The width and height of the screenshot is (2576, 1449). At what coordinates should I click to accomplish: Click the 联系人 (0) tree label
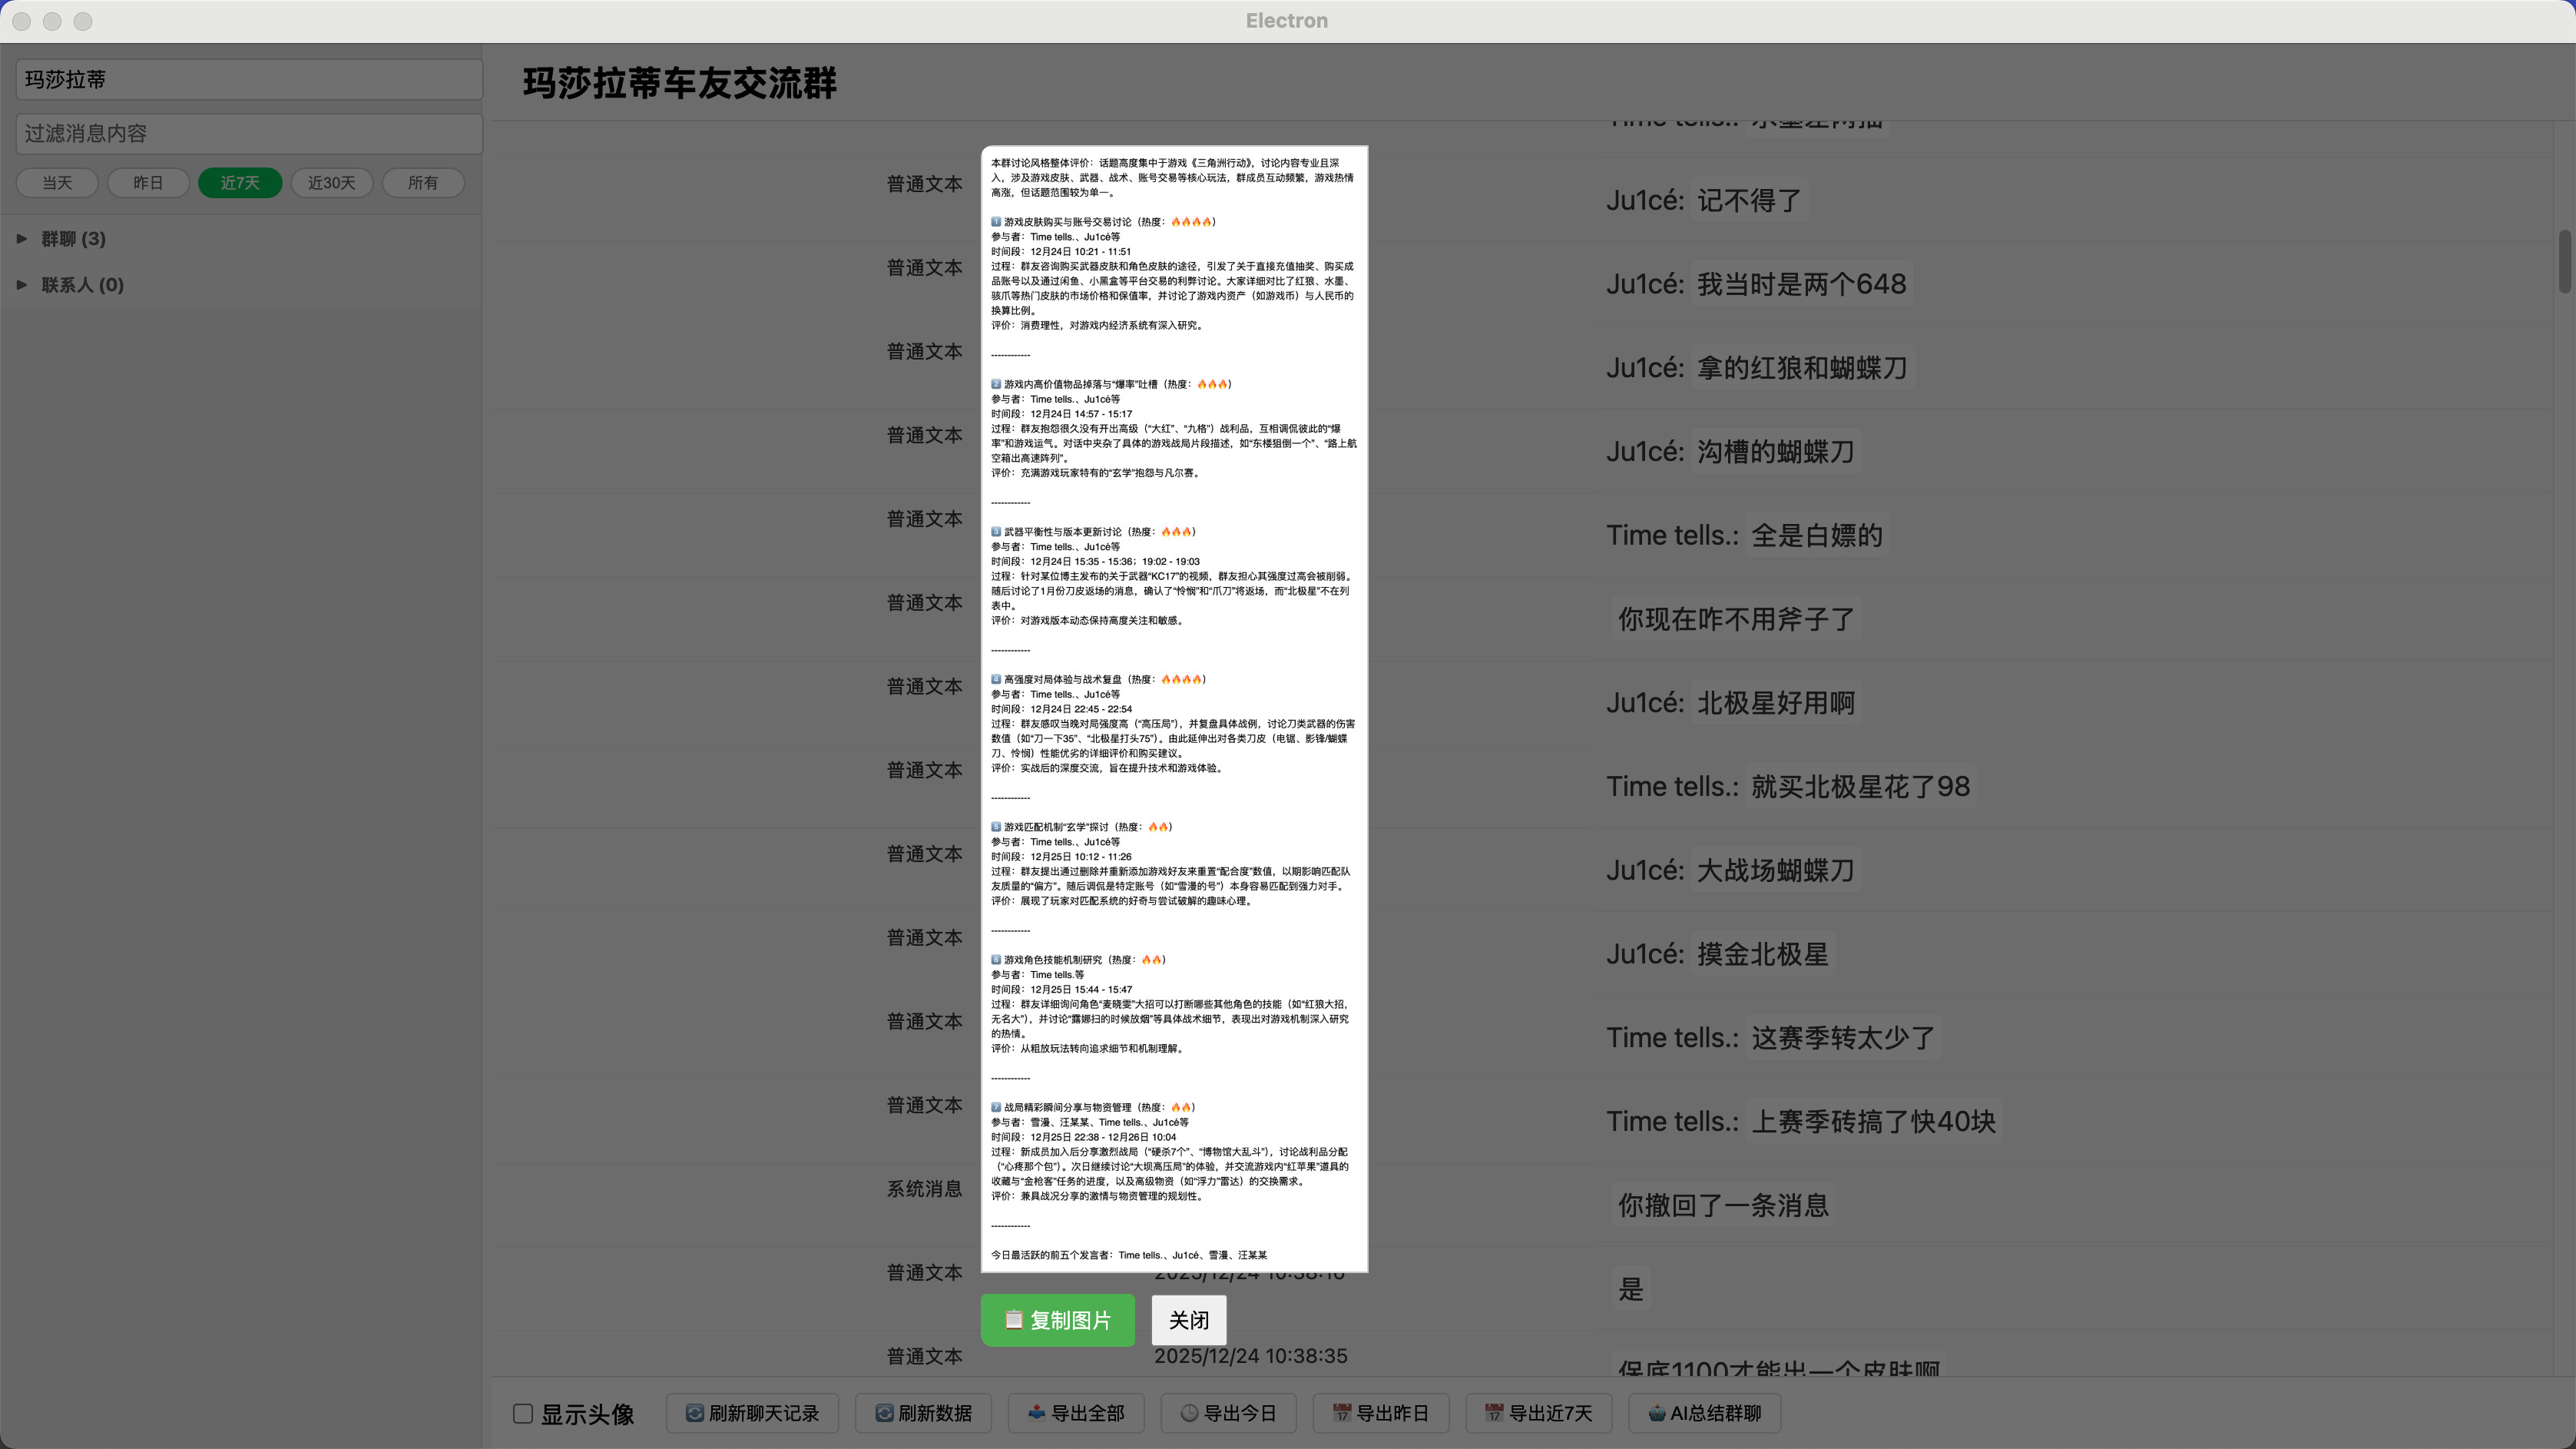(82, 284)
